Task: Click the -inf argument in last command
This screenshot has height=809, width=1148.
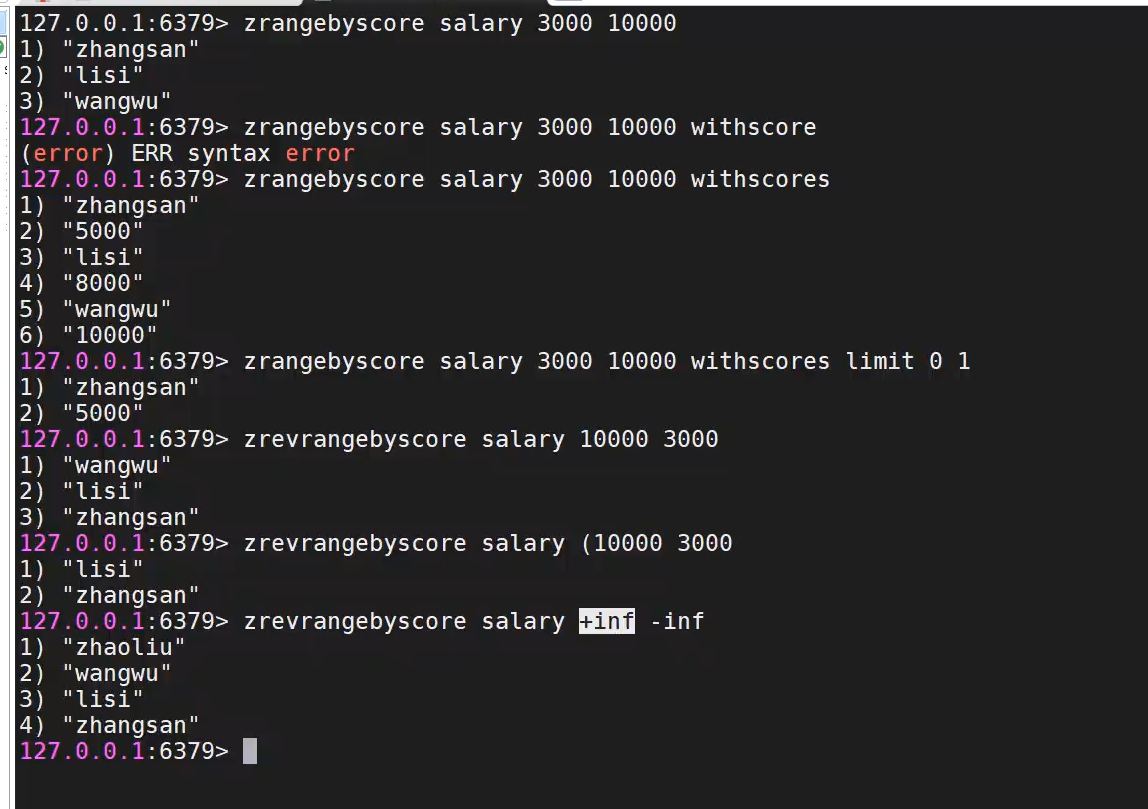Action: [x=677, y=621]
